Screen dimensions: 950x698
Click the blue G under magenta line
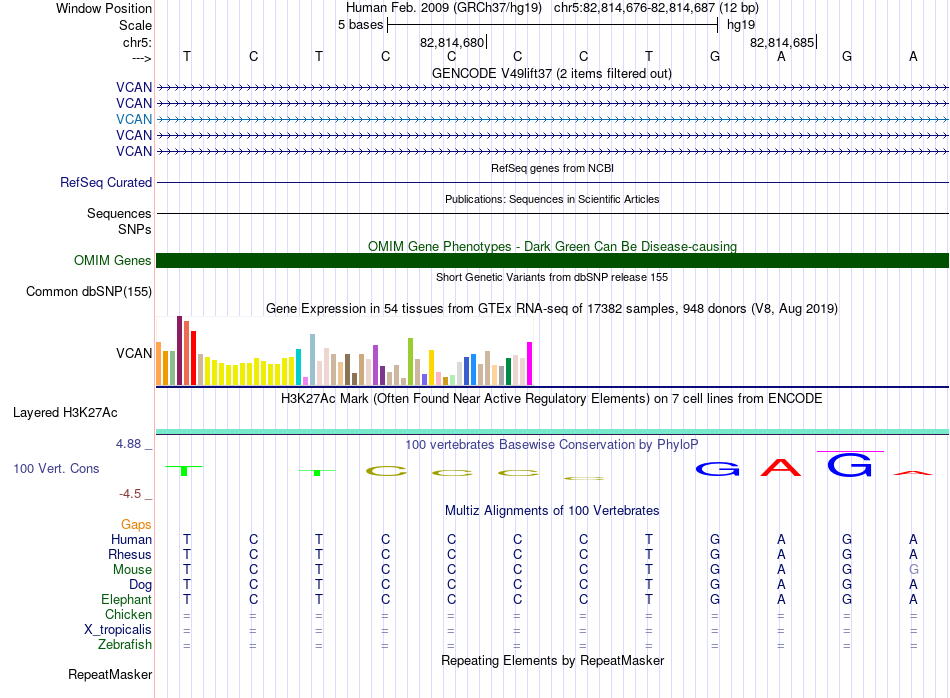850,465
